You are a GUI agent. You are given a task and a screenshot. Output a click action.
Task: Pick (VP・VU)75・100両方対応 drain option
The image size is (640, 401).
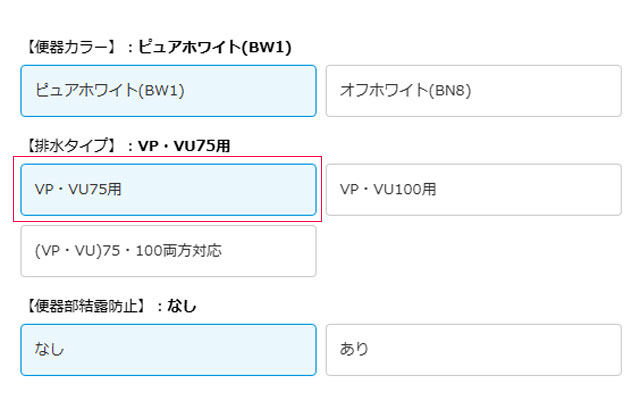click(x=168, y=251)
